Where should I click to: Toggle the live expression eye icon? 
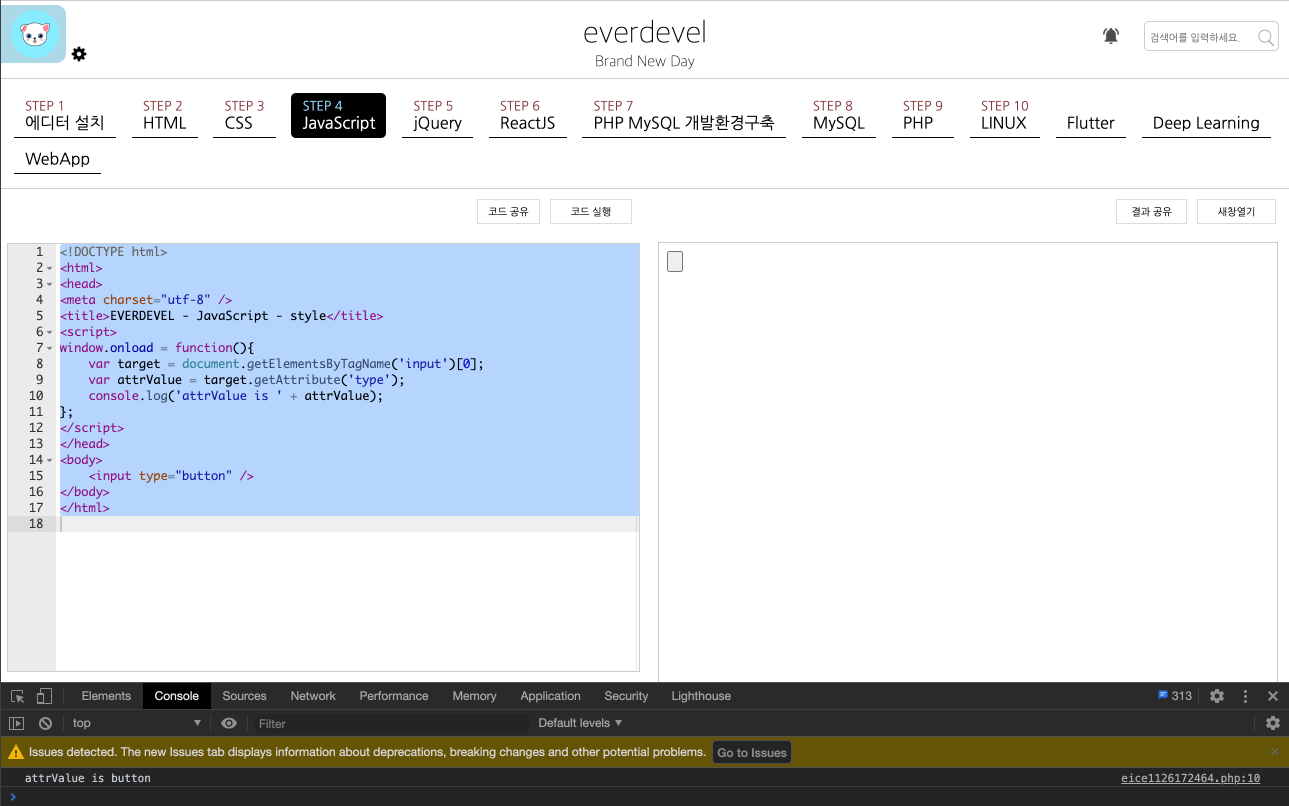pyautogui.click(x=229, y=723)
